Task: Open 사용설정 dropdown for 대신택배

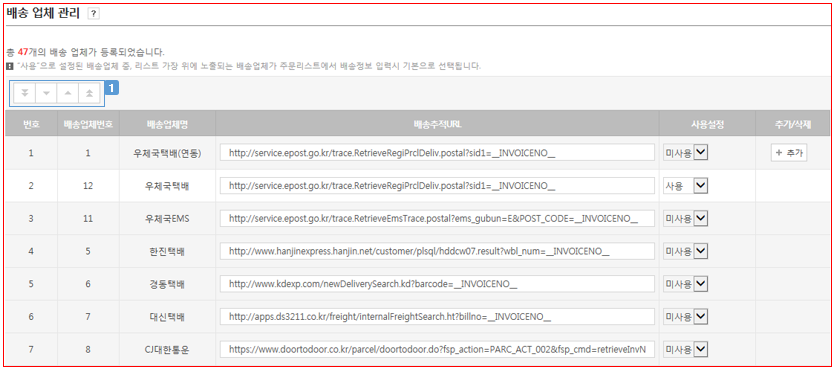Action: click(x=686, y=317)
